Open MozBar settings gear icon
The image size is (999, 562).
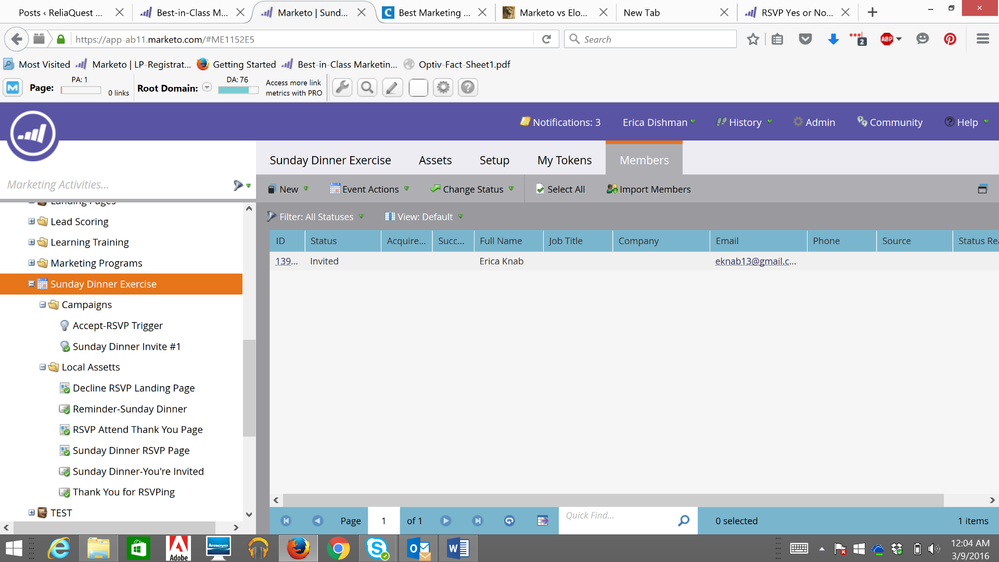point(443,87)
